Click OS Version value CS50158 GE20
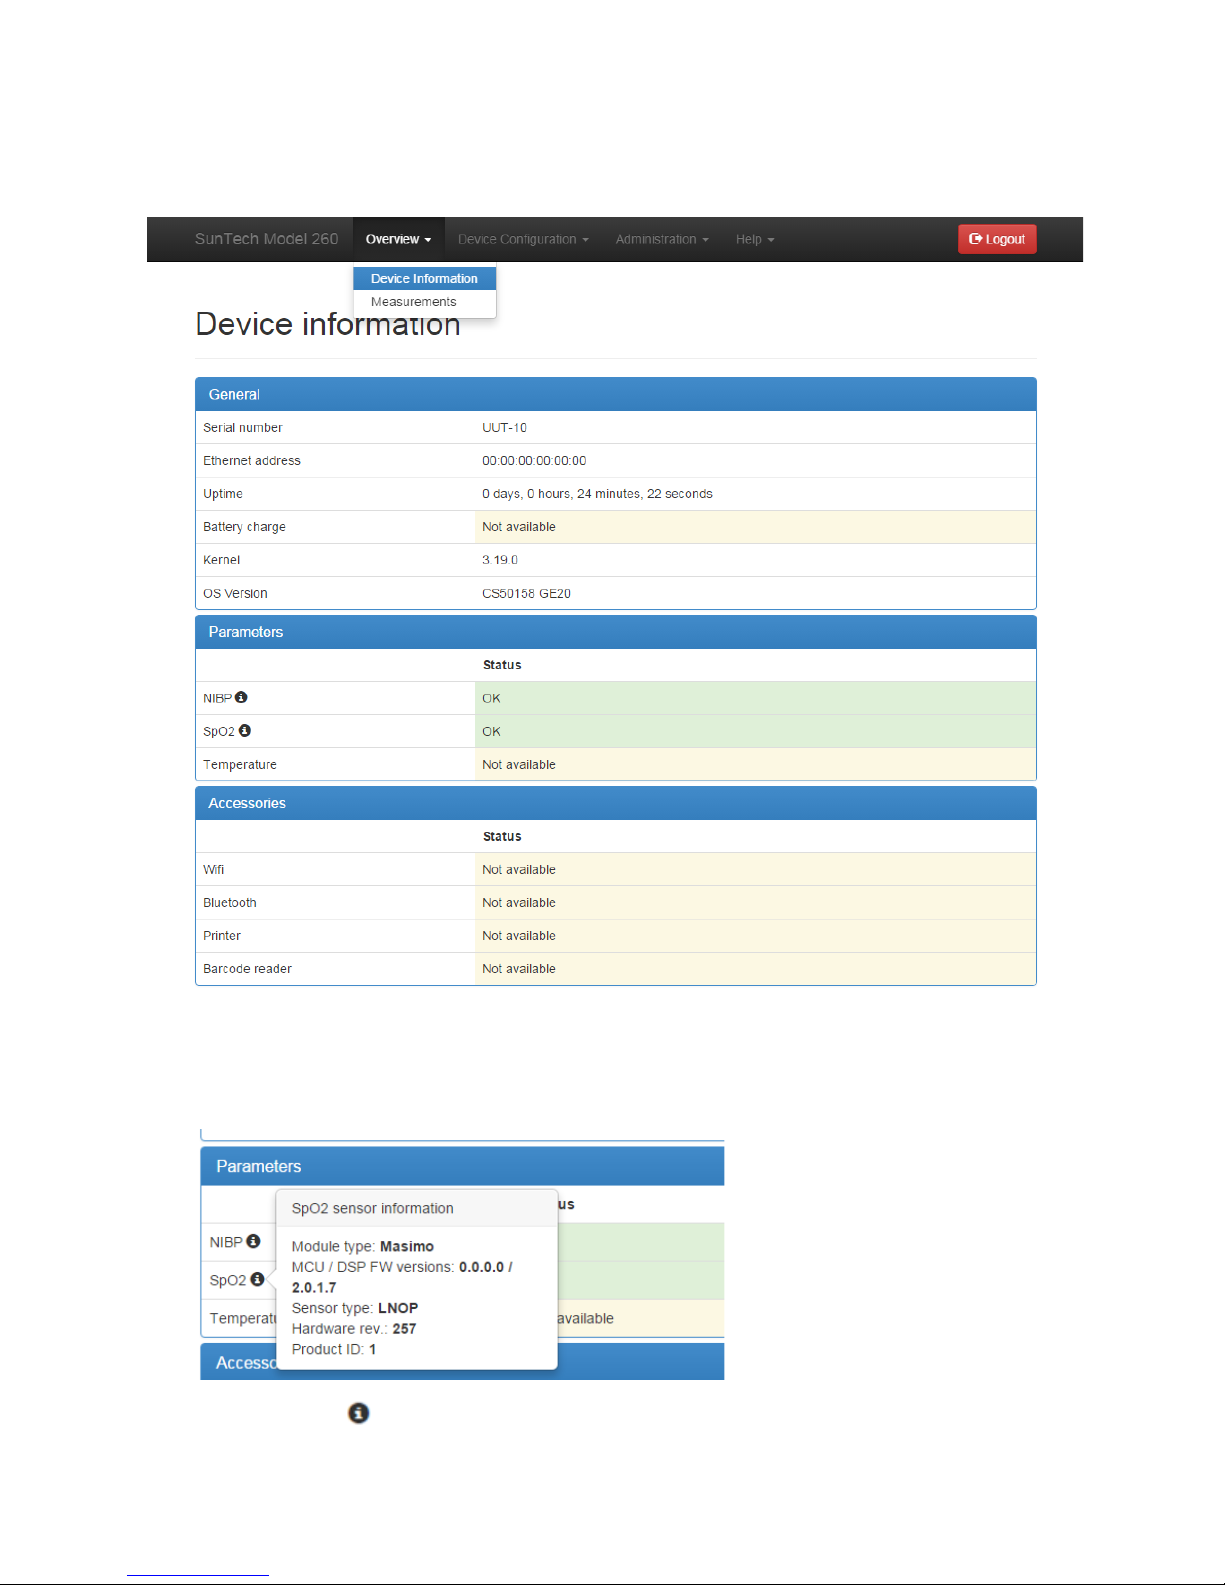This screenshot has height=1585, width=1225. coord(526,593)
